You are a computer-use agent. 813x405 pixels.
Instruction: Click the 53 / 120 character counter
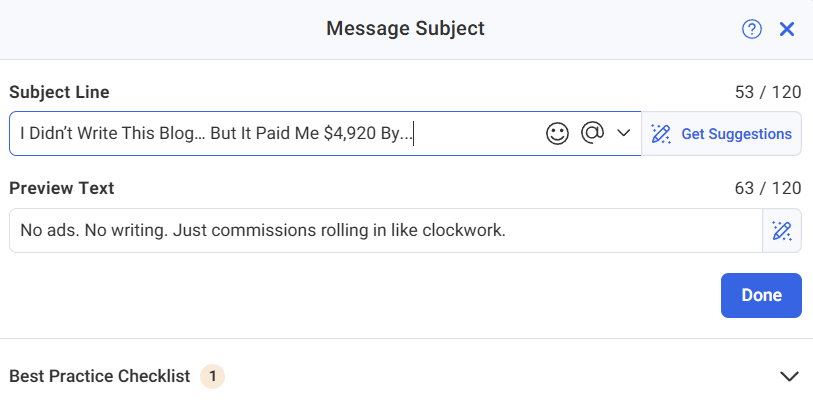768,92
